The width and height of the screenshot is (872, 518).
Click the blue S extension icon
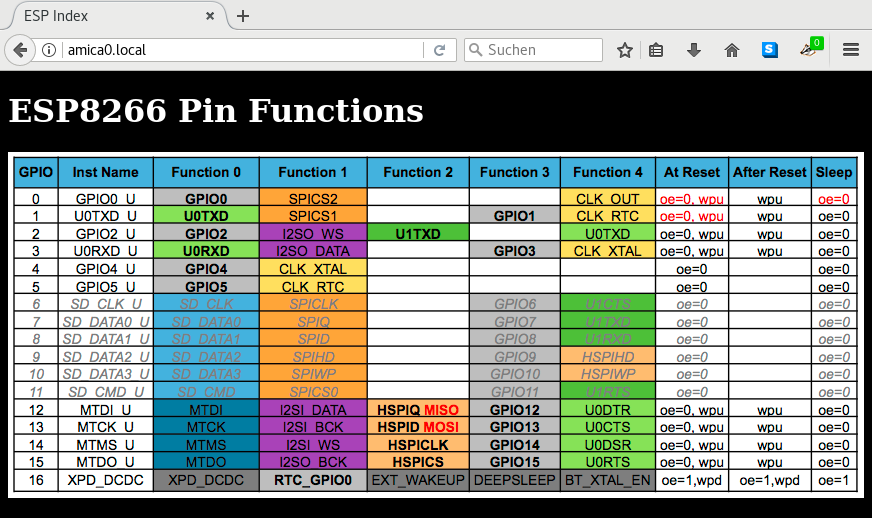pyautogui.click(x=769, y=50)
